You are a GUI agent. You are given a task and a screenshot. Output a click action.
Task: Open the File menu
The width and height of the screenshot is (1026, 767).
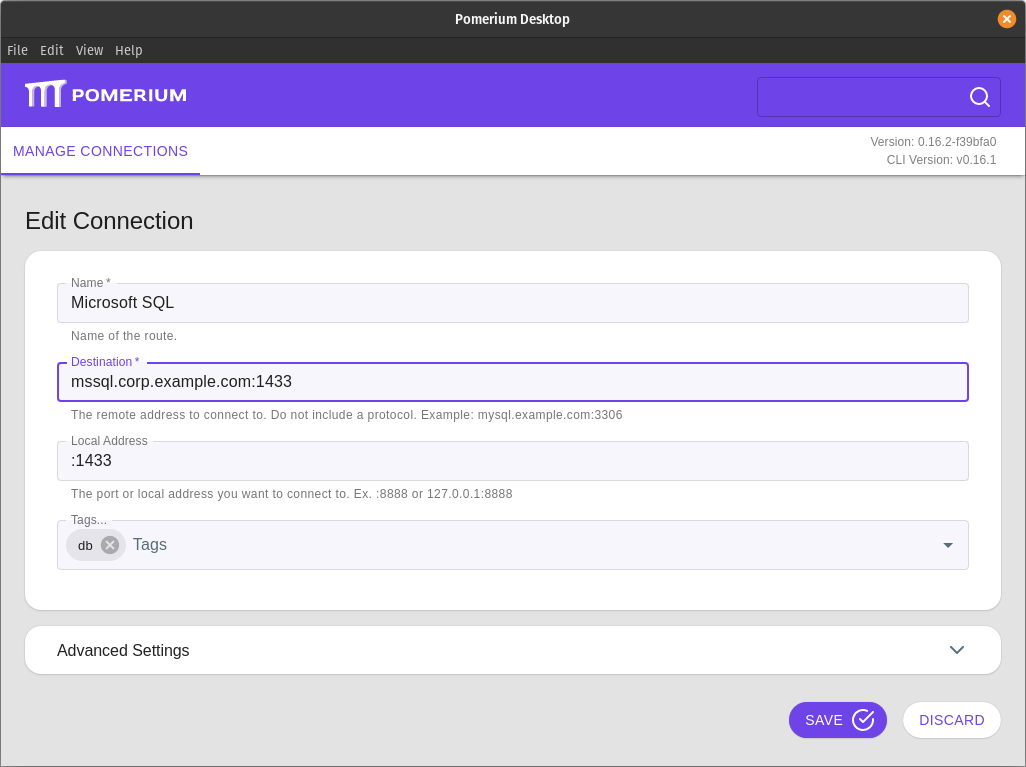[x=17, y=50]
